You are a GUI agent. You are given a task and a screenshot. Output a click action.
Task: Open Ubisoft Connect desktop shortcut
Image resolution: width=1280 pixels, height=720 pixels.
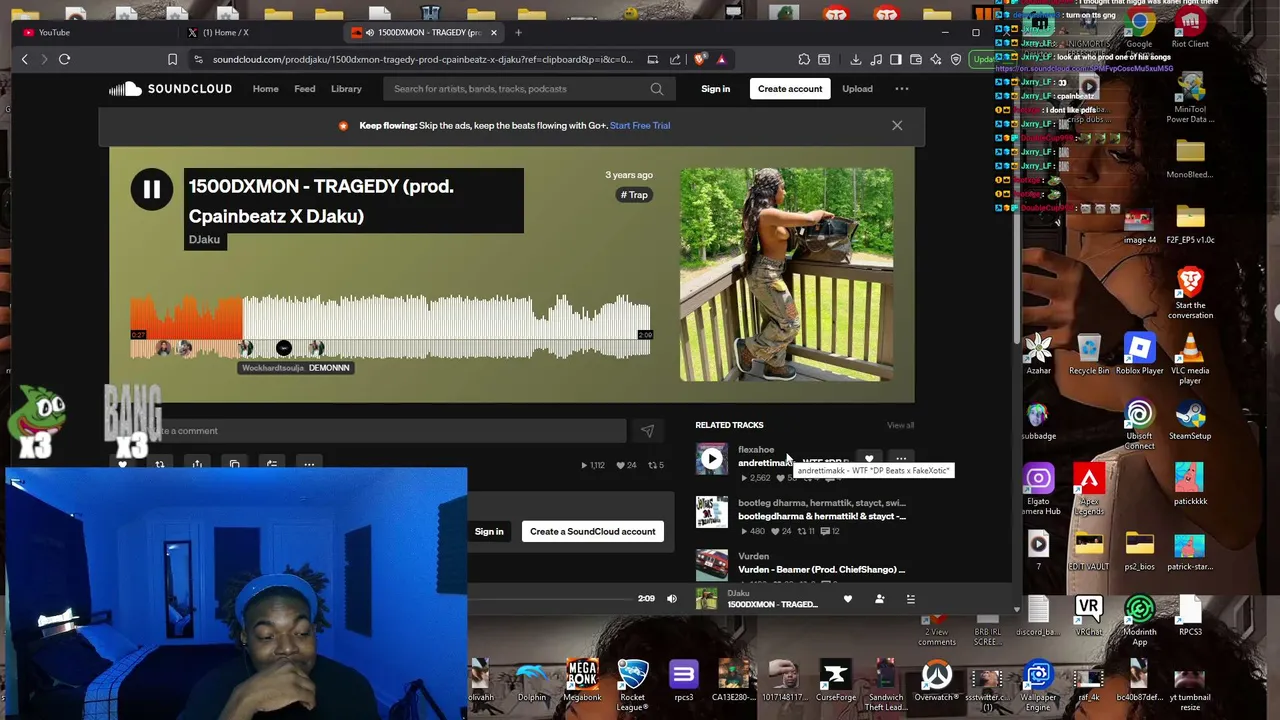pyautogui.click(x=1139, y=425)
